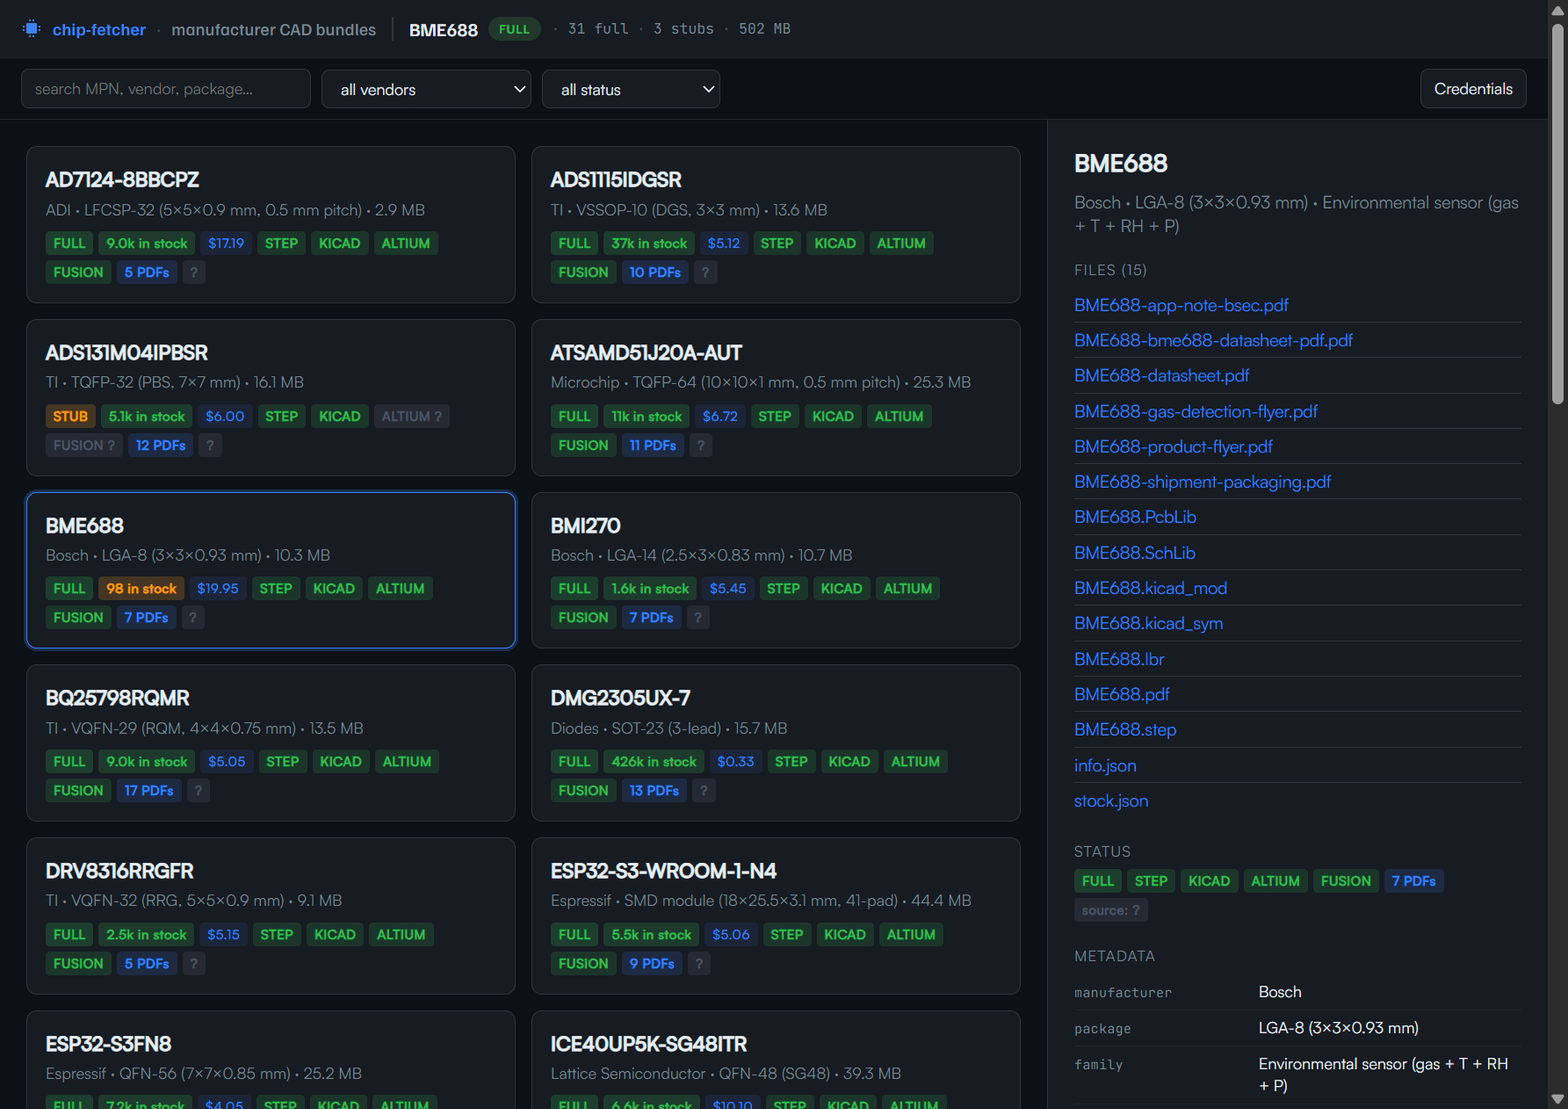Focus the search MPN, vendor, package field

click(x=166, y=89)
